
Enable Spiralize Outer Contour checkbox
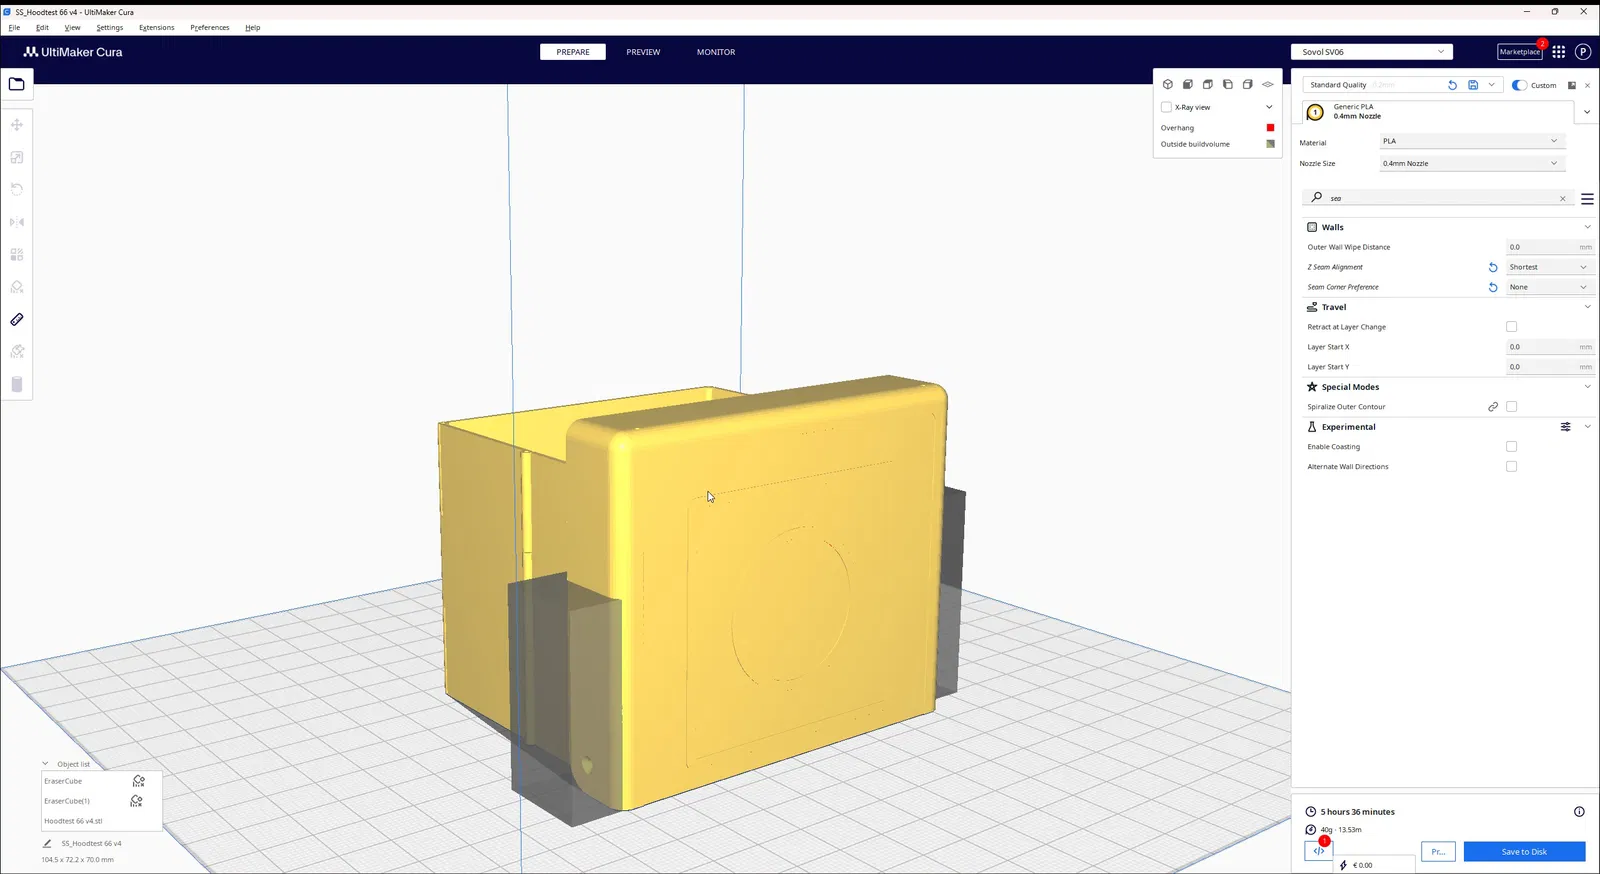coord(1511,407)
